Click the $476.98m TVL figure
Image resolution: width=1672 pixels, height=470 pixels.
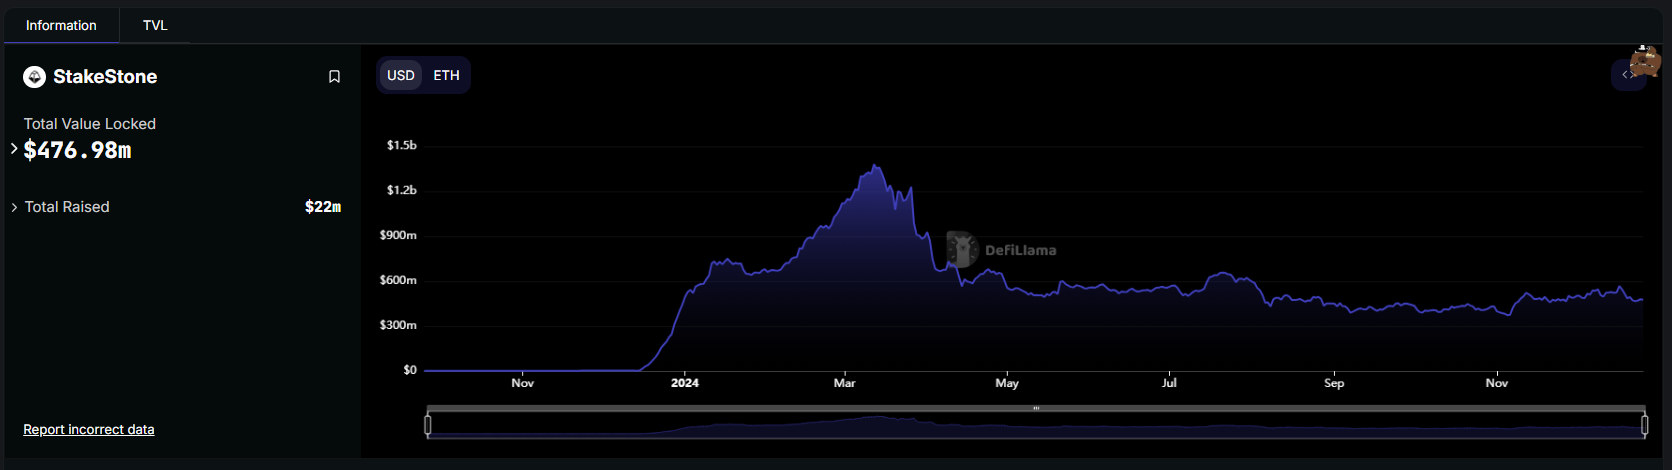click(x=78, y=151)
